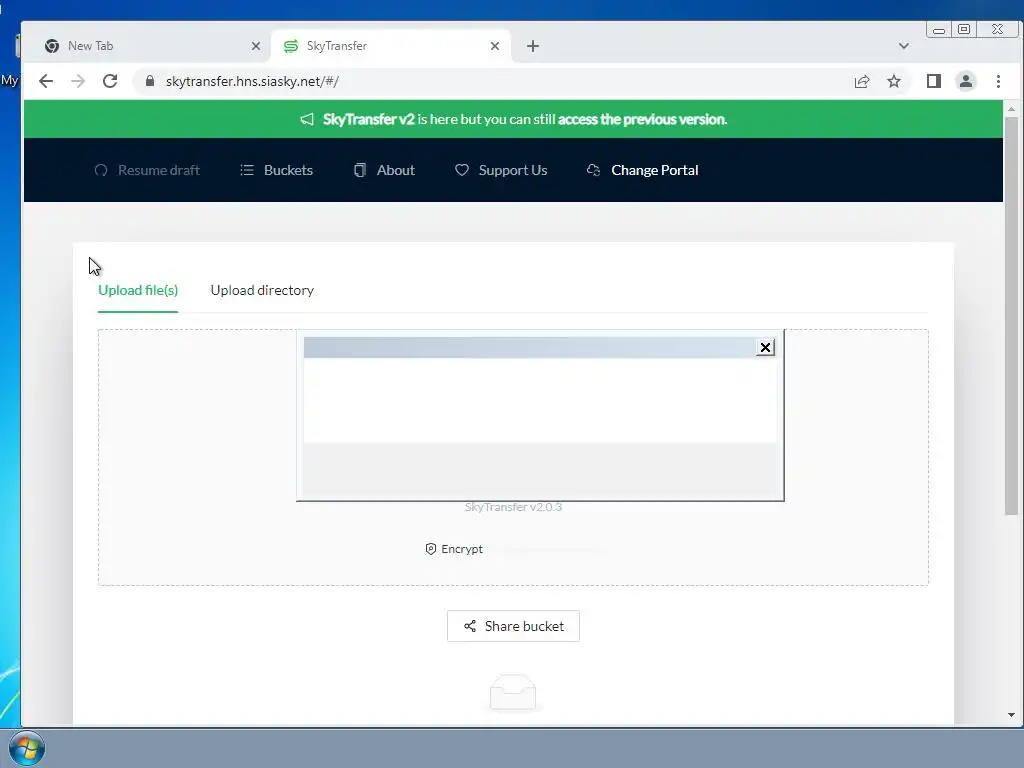Share this page from address bar
Screen dimensions: 1024x768
click(862, 81)
